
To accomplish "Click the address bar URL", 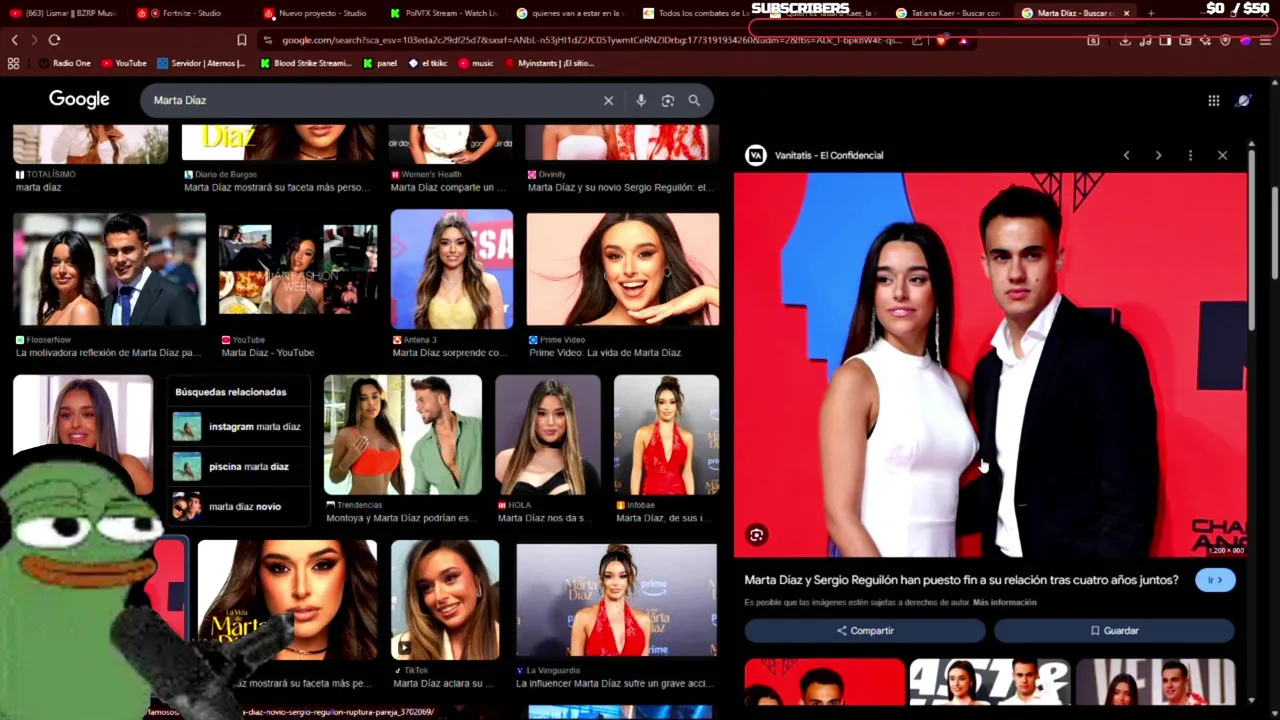I will (x=590, y=41).
